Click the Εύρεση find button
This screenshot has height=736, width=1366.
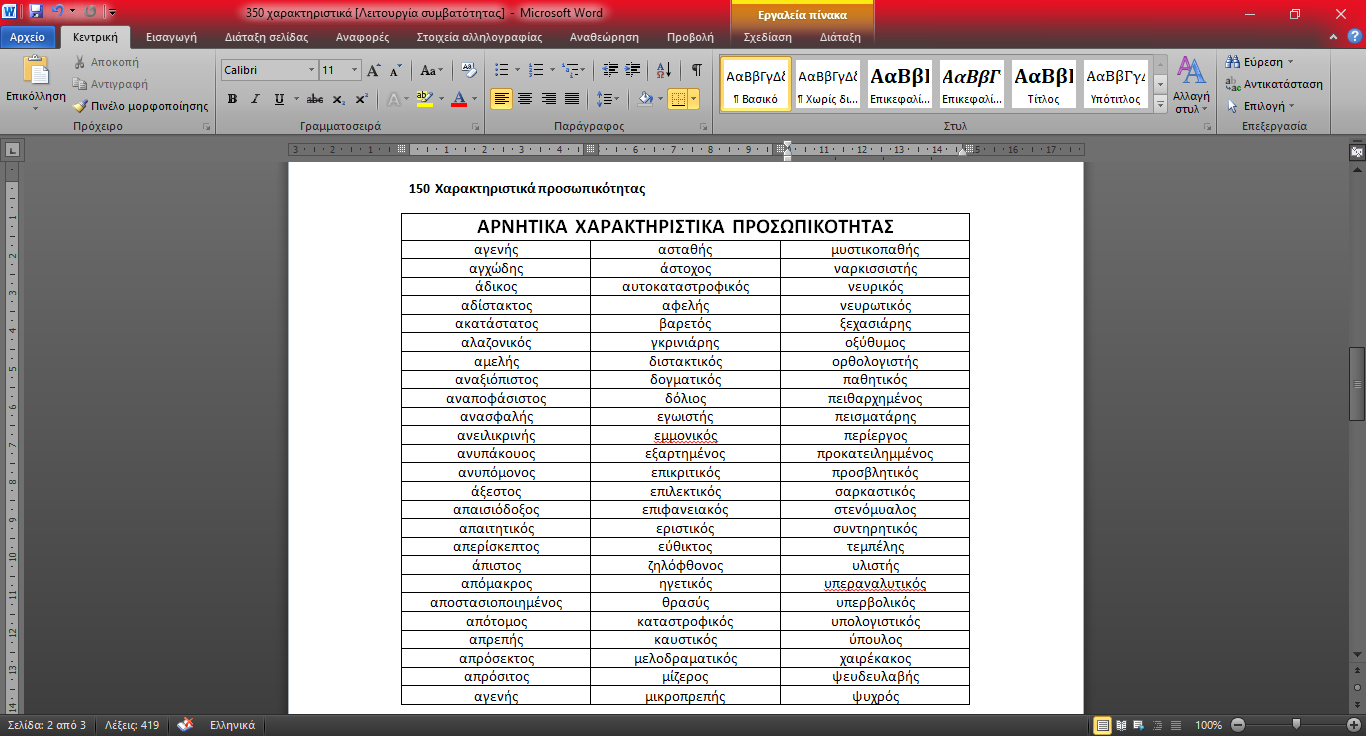(x=1260, y=62)
